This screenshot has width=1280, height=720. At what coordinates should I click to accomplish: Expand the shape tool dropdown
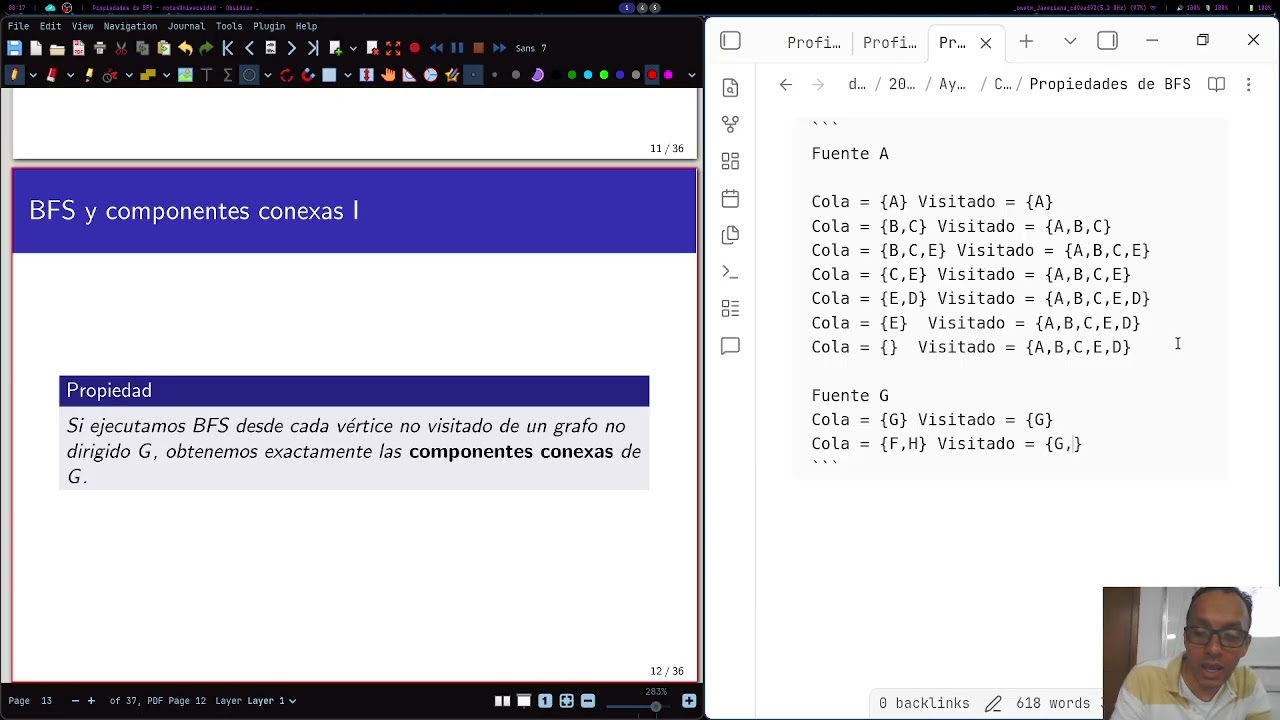click(268, 75)
